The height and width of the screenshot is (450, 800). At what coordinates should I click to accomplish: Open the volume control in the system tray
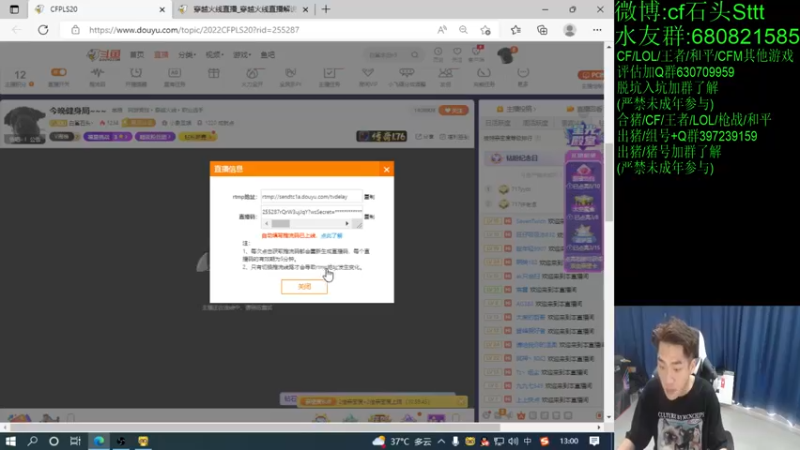point(513,441)
